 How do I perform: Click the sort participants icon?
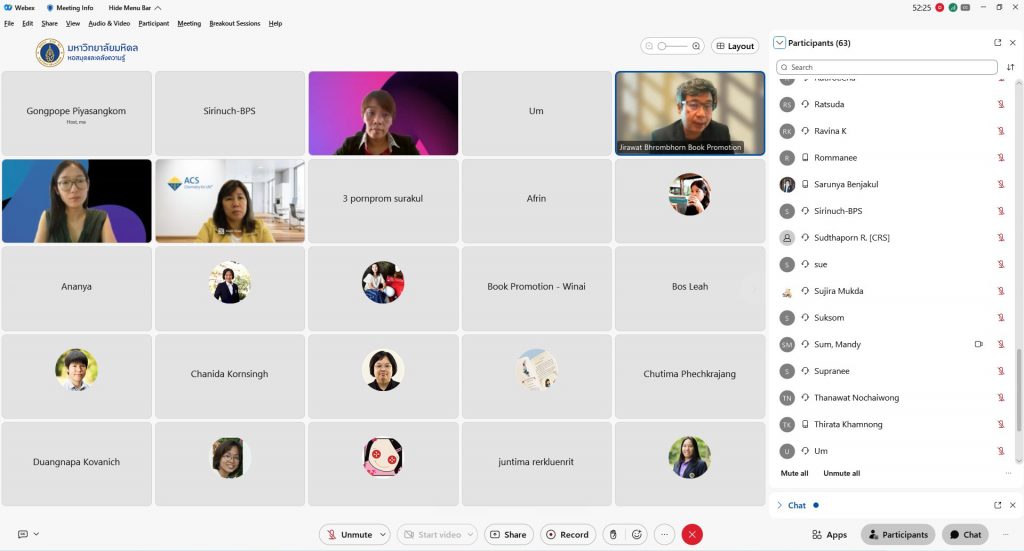(1010, 67)
